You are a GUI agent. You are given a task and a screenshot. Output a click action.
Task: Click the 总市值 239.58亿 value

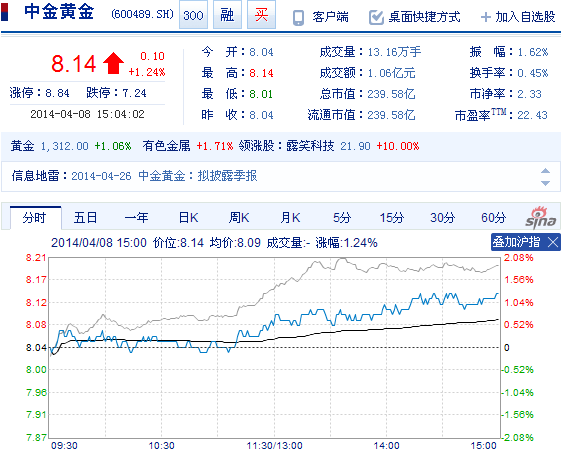pyautogui.click(x=391, y=94)
